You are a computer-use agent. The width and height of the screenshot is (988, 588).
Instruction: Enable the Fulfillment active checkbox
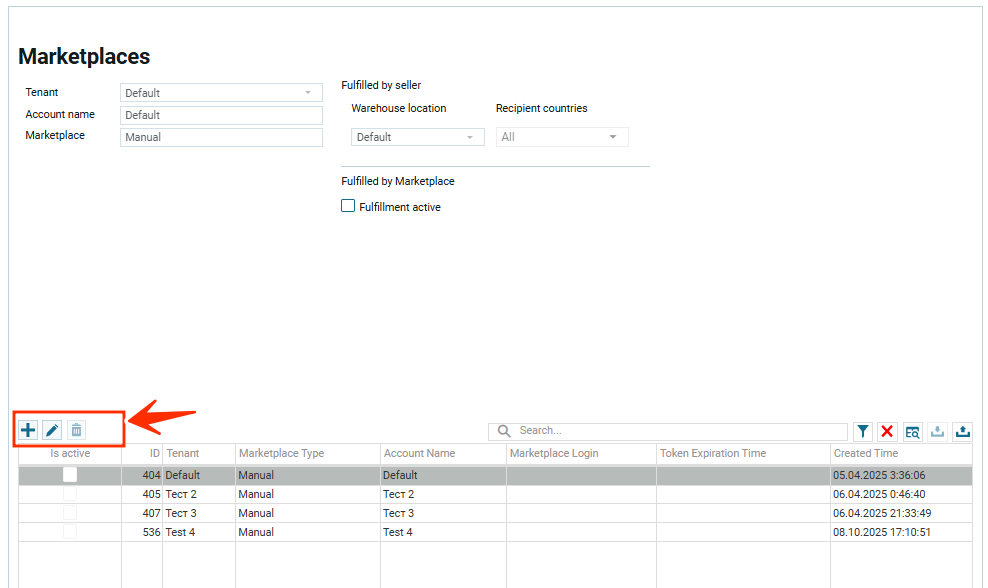point(348,206)
